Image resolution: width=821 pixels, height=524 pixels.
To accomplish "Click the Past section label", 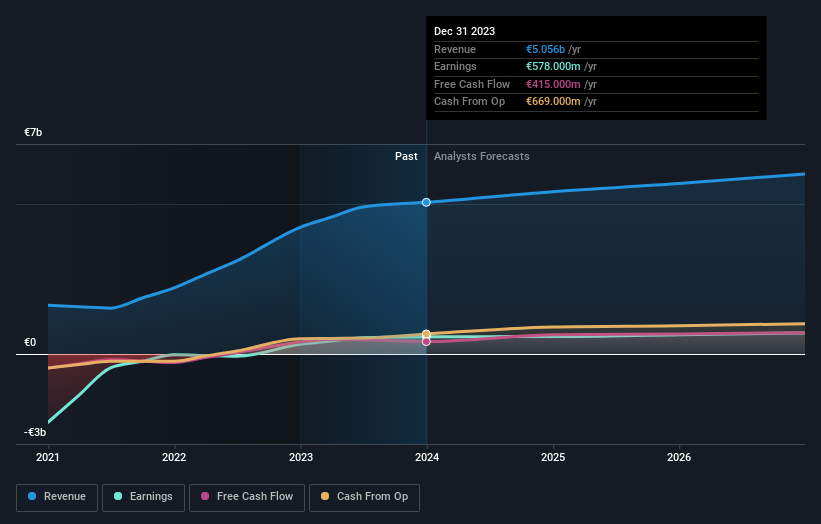I will pos(406,157).
